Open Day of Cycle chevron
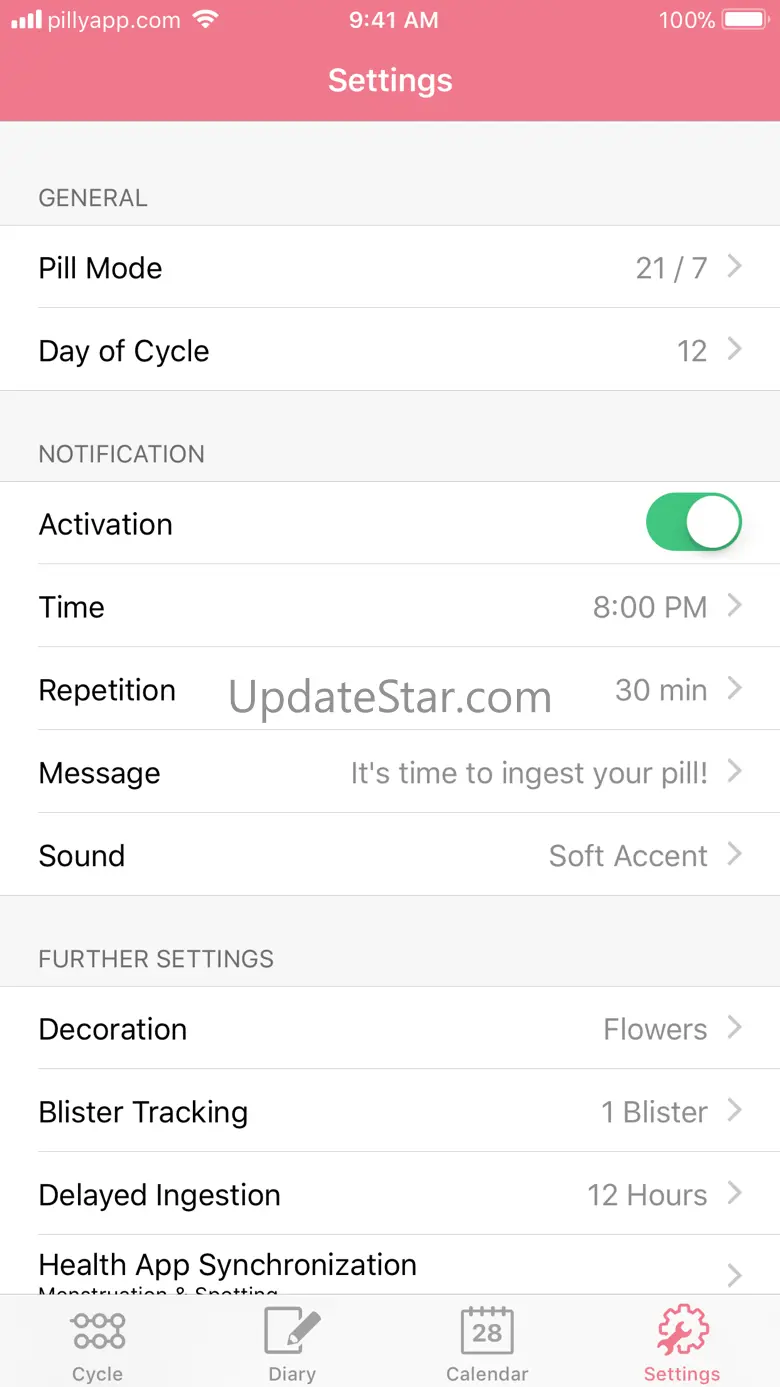 pos(735,349)
